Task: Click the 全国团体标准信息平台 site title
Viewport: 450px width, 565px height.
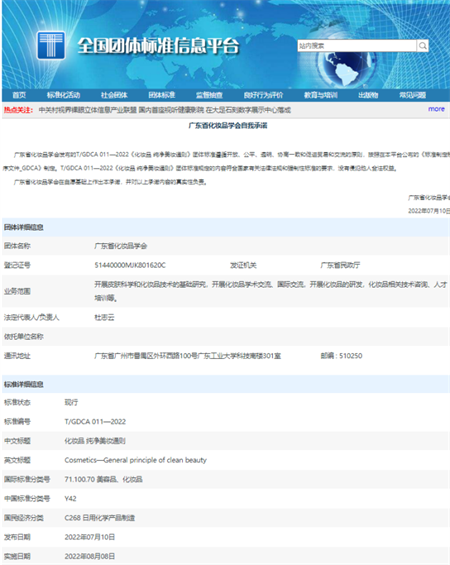Action: (x=158, y=46)
